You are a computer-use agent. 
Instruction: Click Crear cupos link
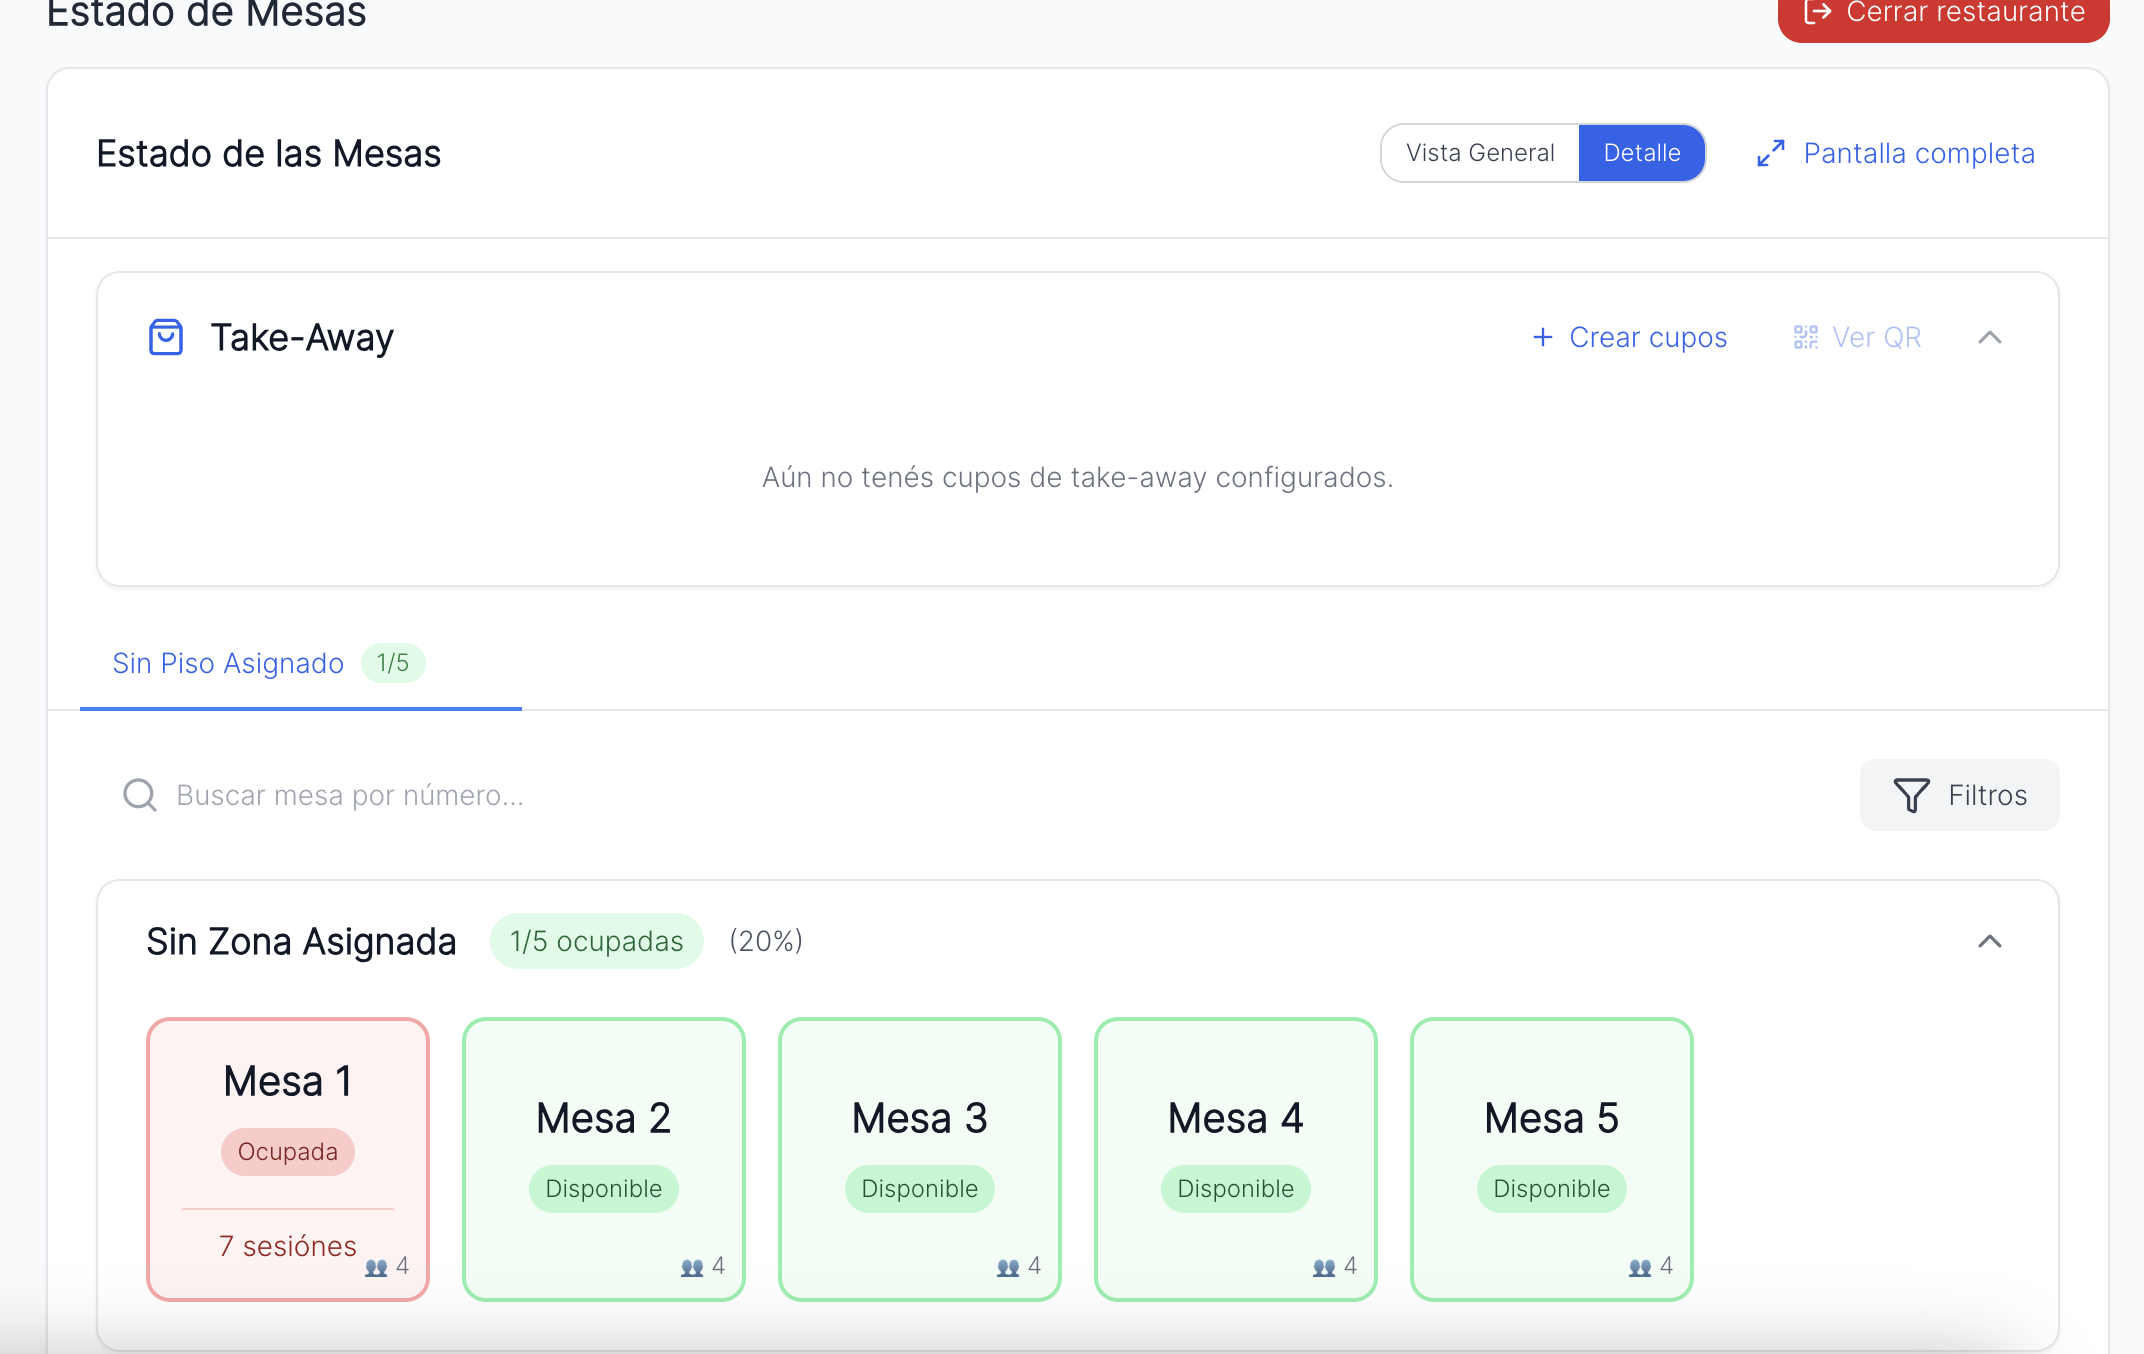click(x=1630, y=337)
